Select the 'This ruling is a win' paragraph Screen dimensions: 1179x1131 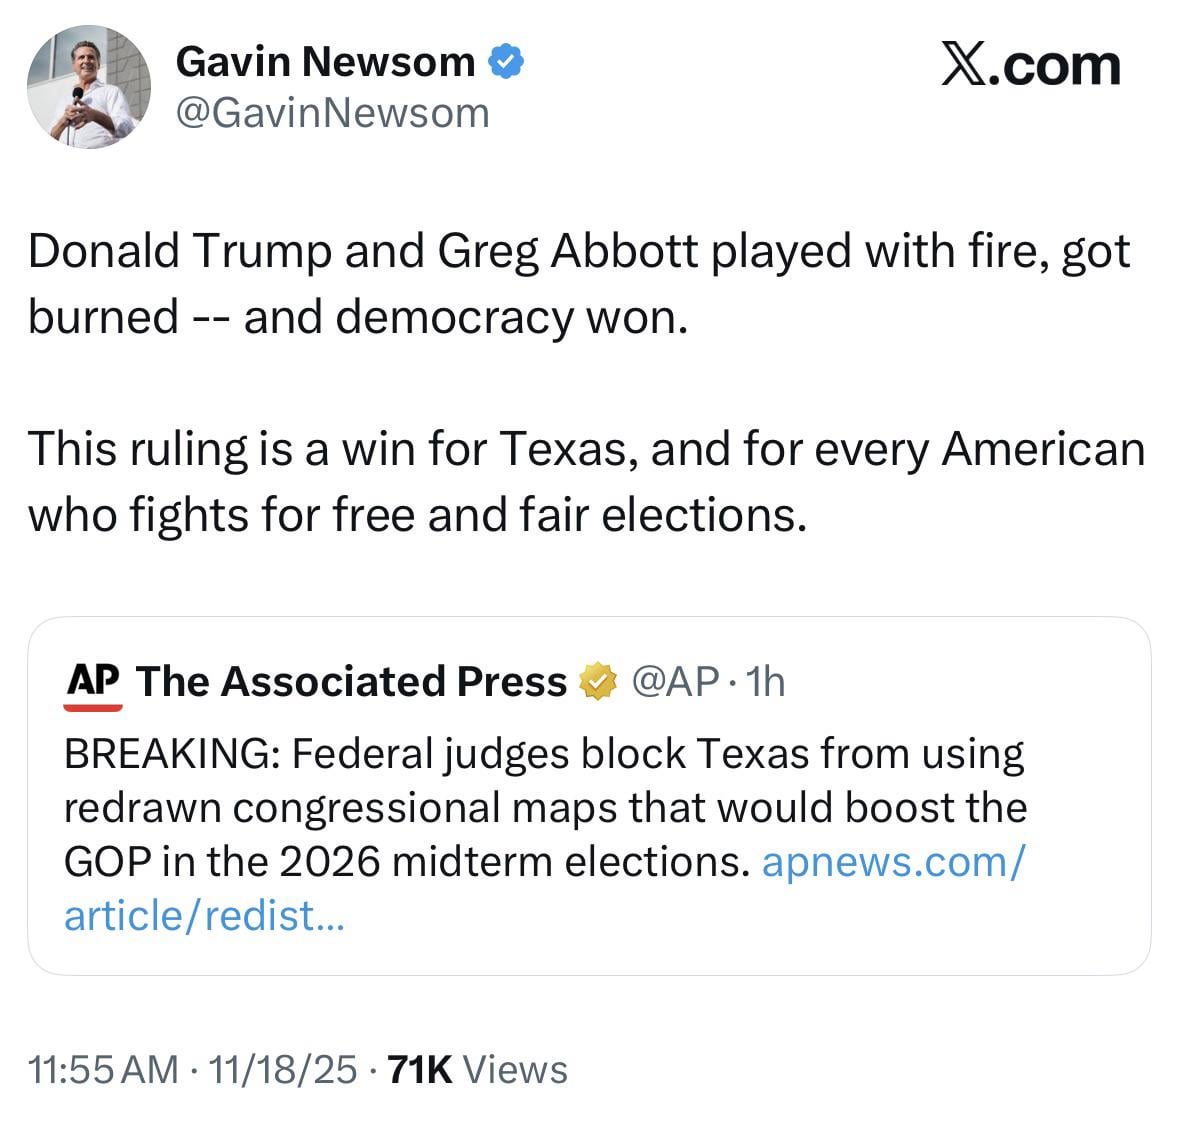[585, 481]
